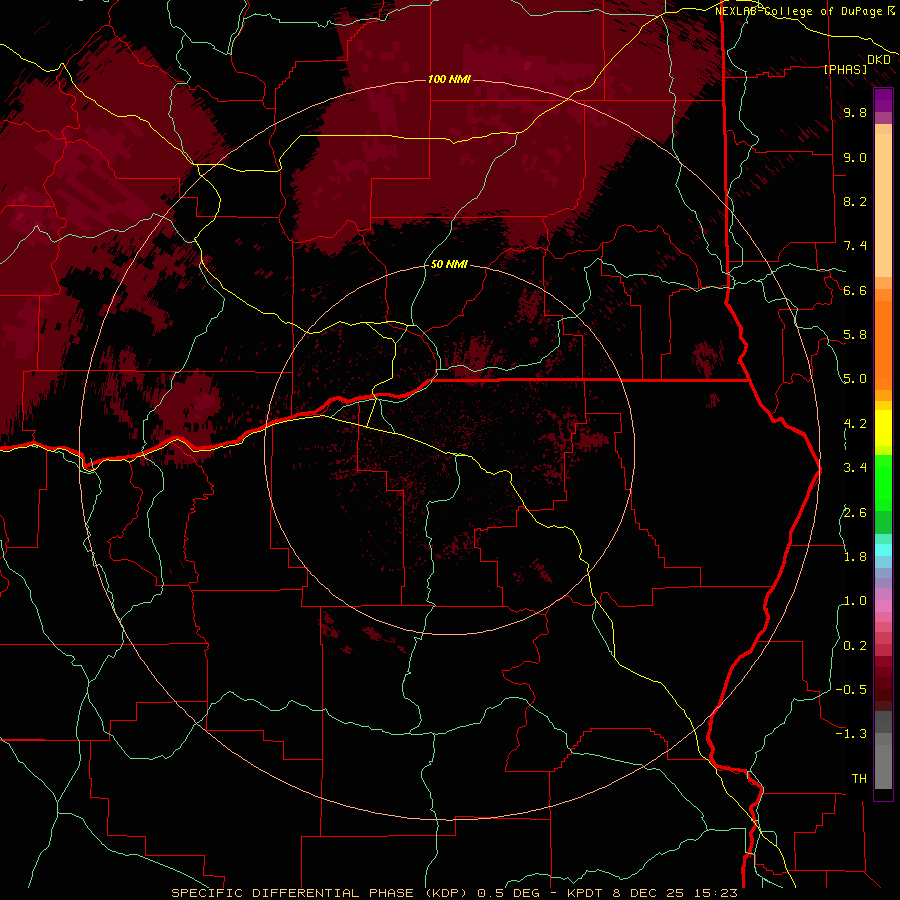Select the -1.3 scale value
900x900 pixels.
tap(851, 734)
